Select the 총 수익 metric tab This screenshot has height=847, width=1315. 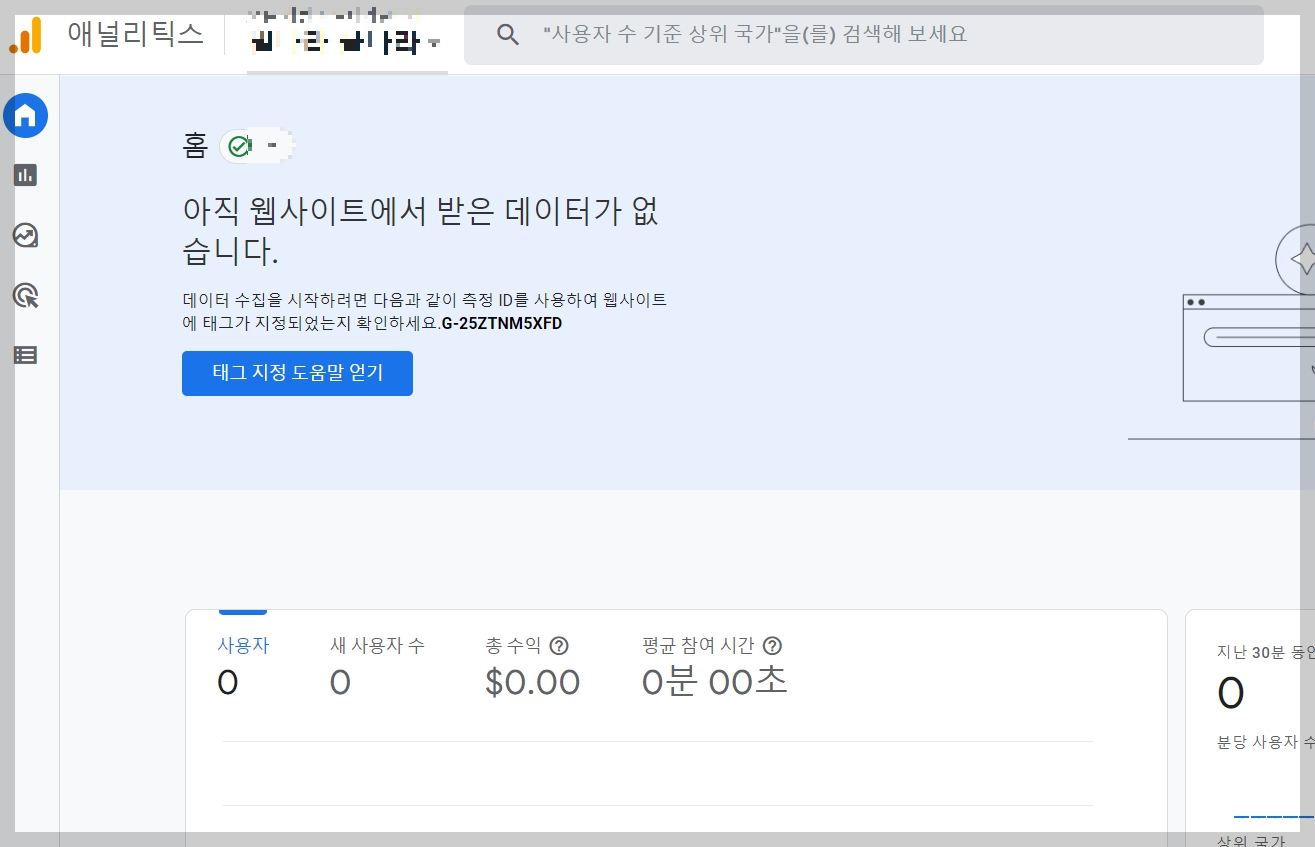[x=532, y=667]
